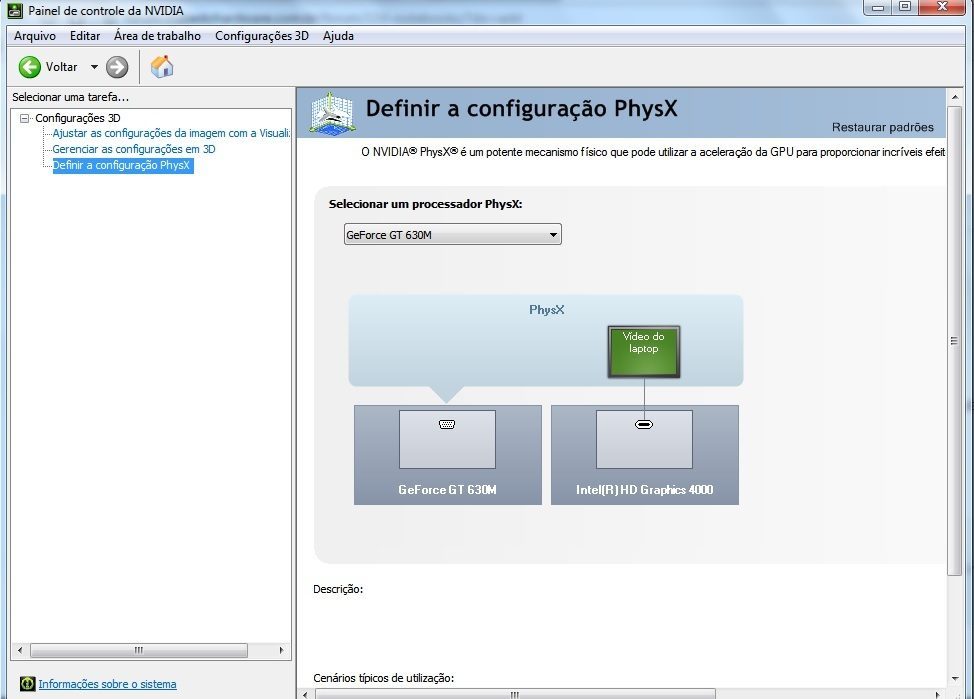Click the VGA connector icon on GeForce GT 630M
This screenshot has height=699, width=974.
pyautogui.click(x=447, y=424)
